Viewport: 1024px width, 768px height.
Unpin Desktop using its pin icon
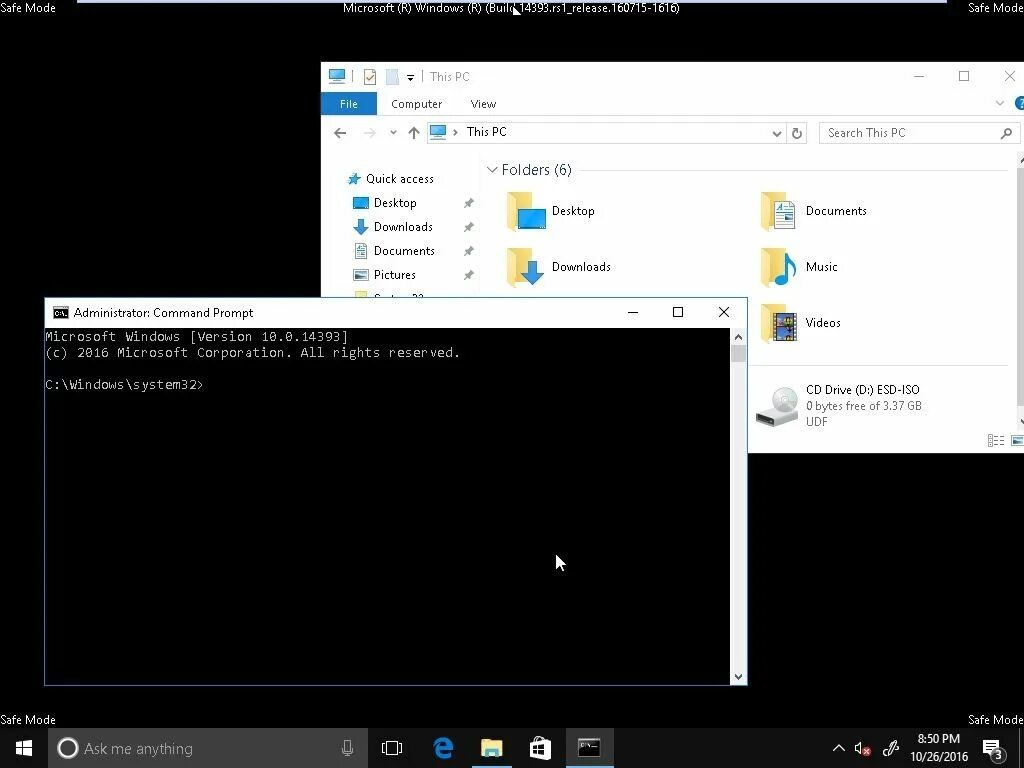click(468, 203)
